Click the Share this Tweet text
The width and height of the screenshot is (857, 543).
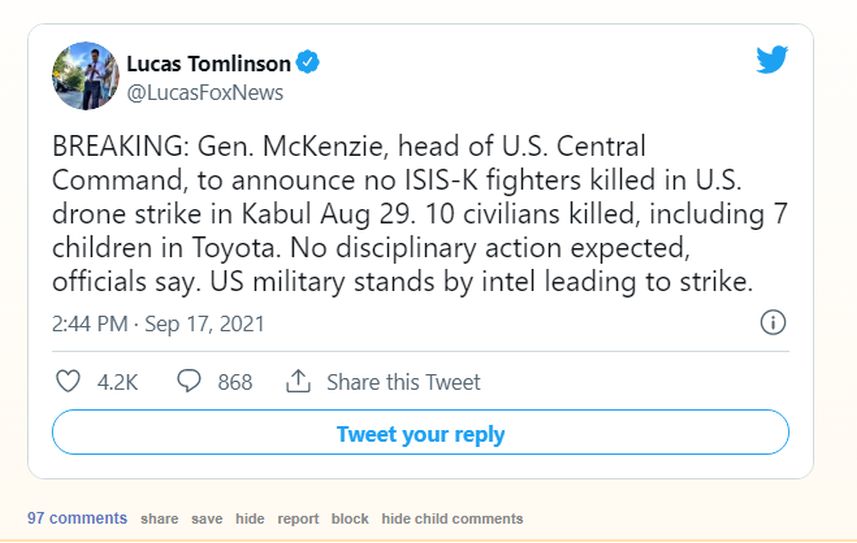[403, 382]
